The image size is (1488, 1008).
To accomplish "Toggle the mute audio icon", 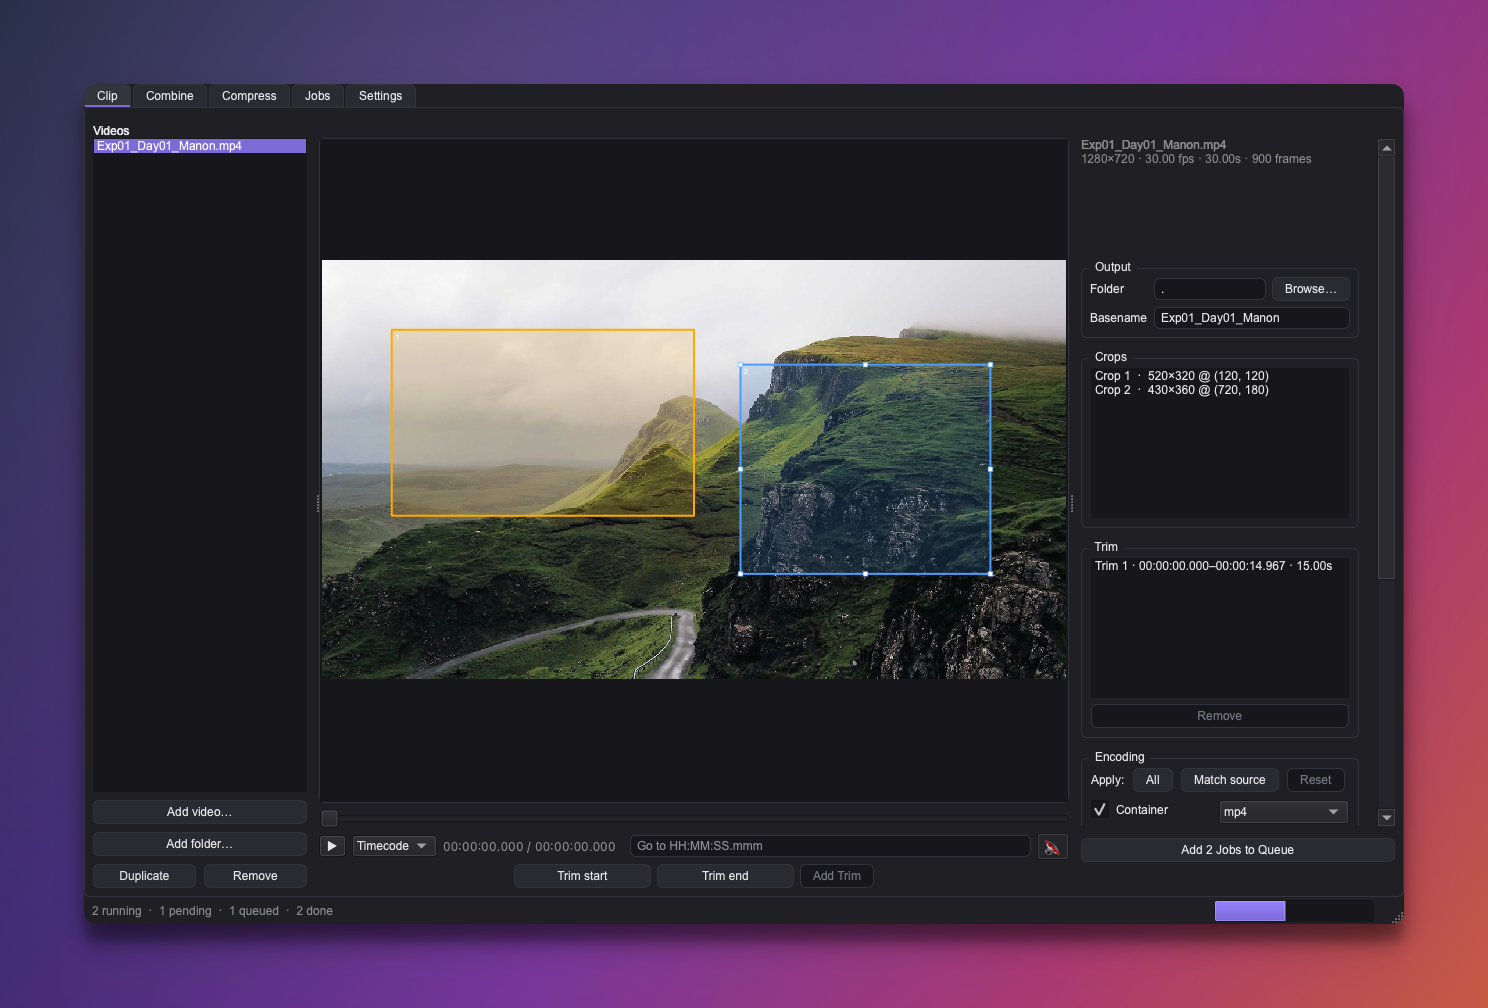I will coord(1052,847).
